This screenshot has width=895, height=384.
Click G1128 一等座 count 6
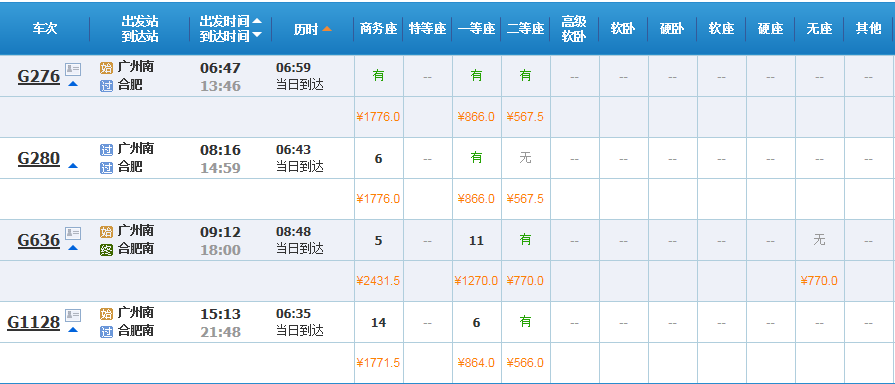pos(477,323)
